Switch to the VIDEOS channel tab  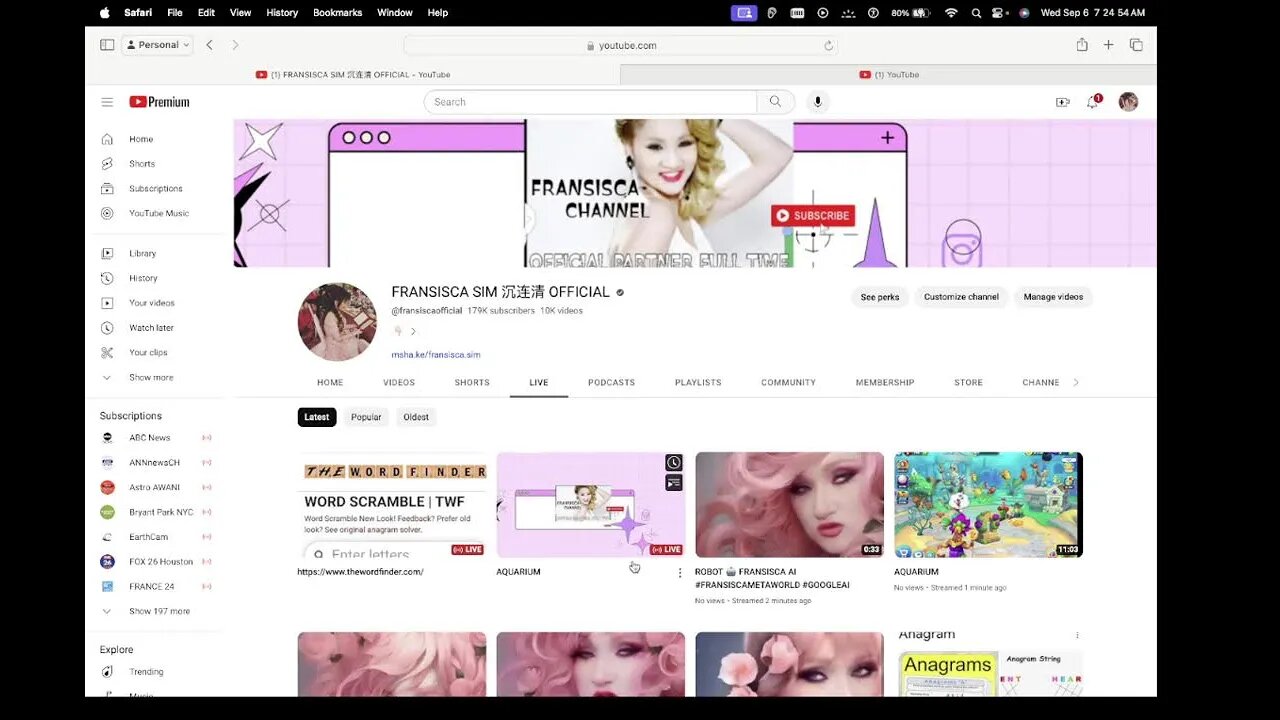(399, 383)
